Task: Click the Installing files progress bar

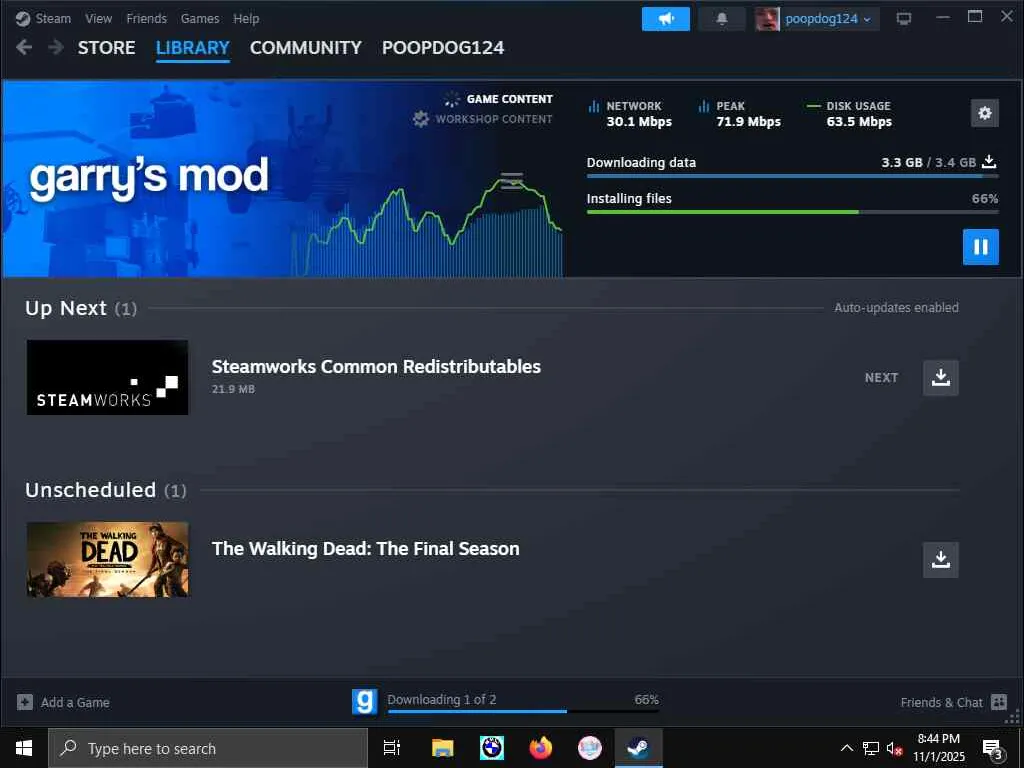Action: coord(792,212)
